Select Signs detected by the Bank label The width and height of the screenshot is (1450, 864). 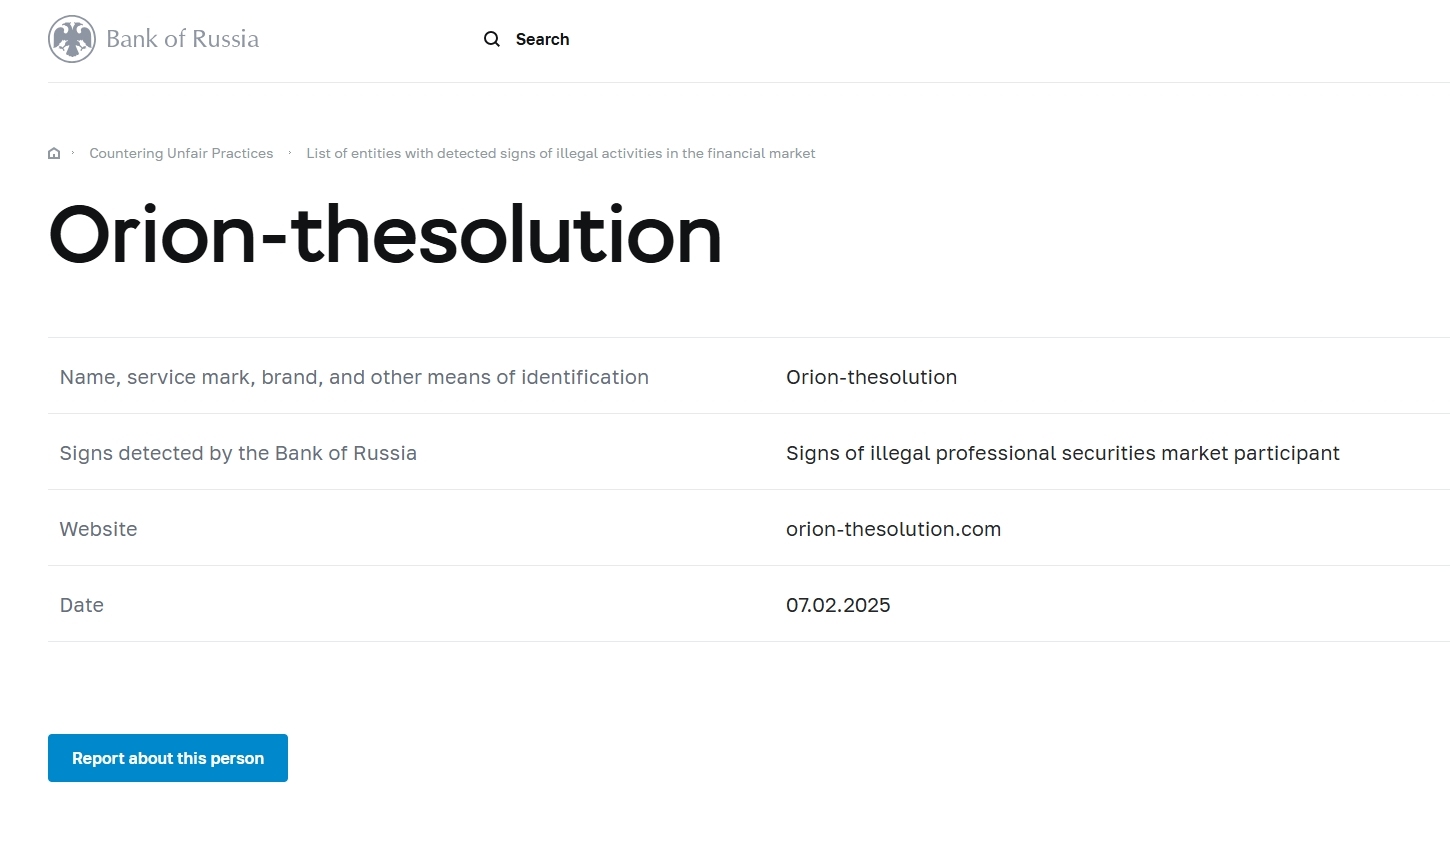point(238,453)
